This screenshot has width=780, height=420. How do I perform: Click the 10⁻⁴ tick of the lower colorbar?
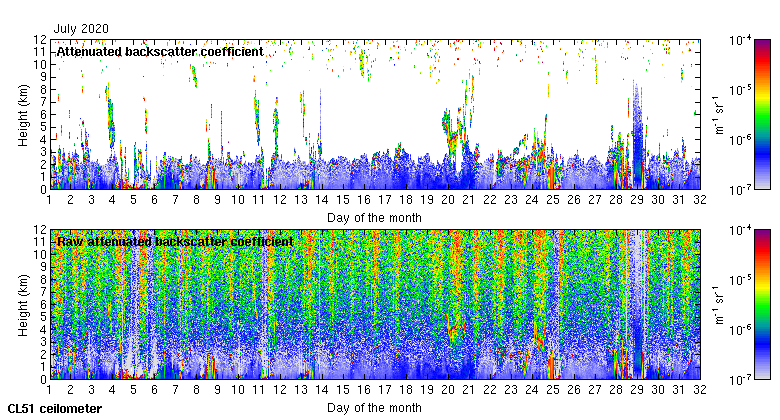pos(740,230)
